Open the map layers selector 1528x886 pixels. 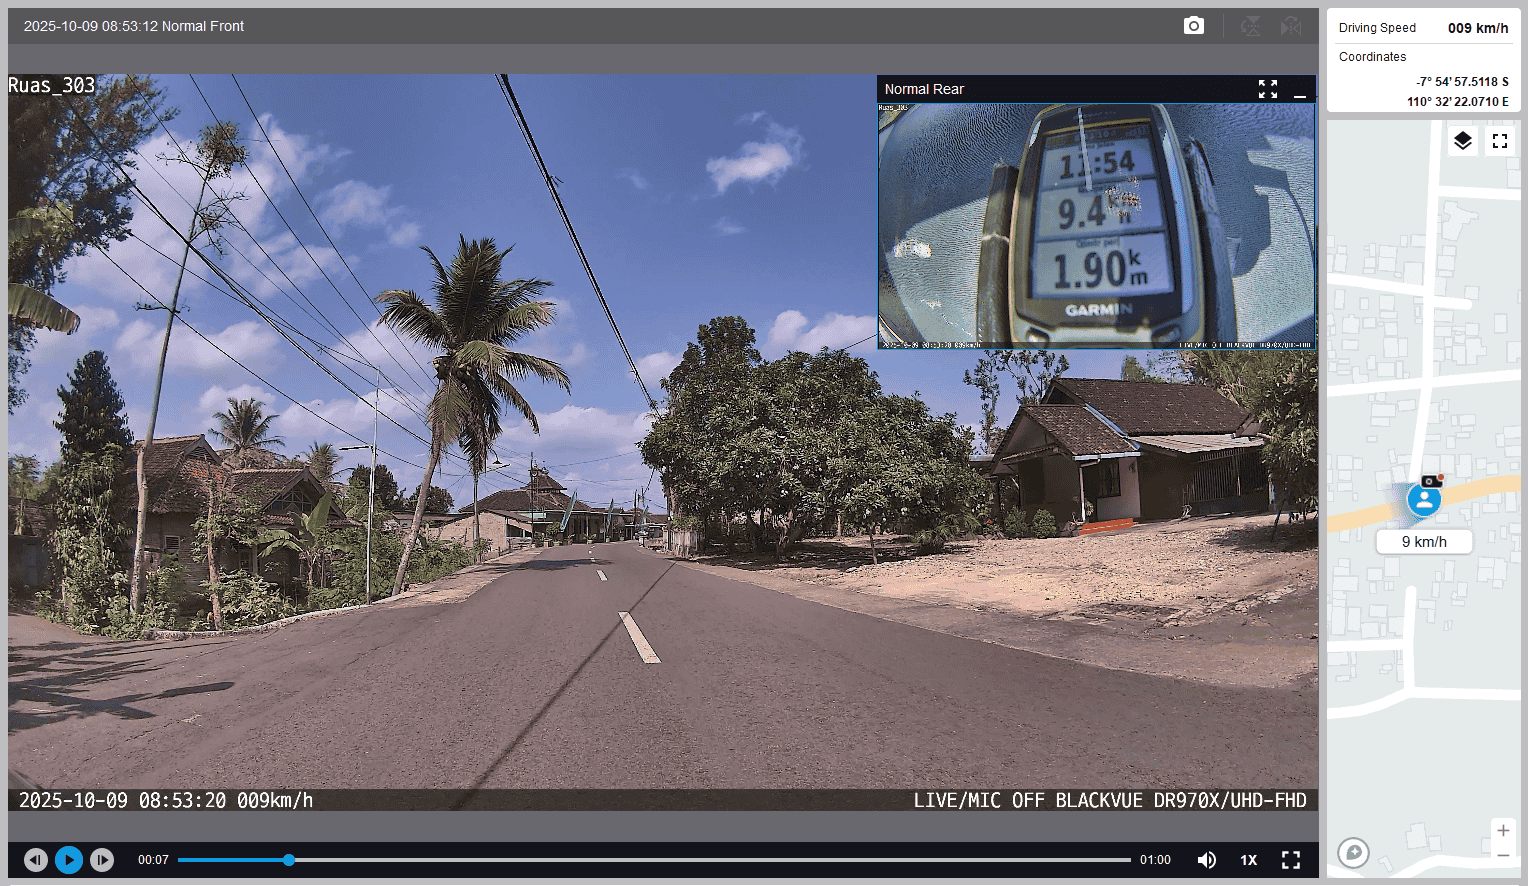tap(1462, 141)
